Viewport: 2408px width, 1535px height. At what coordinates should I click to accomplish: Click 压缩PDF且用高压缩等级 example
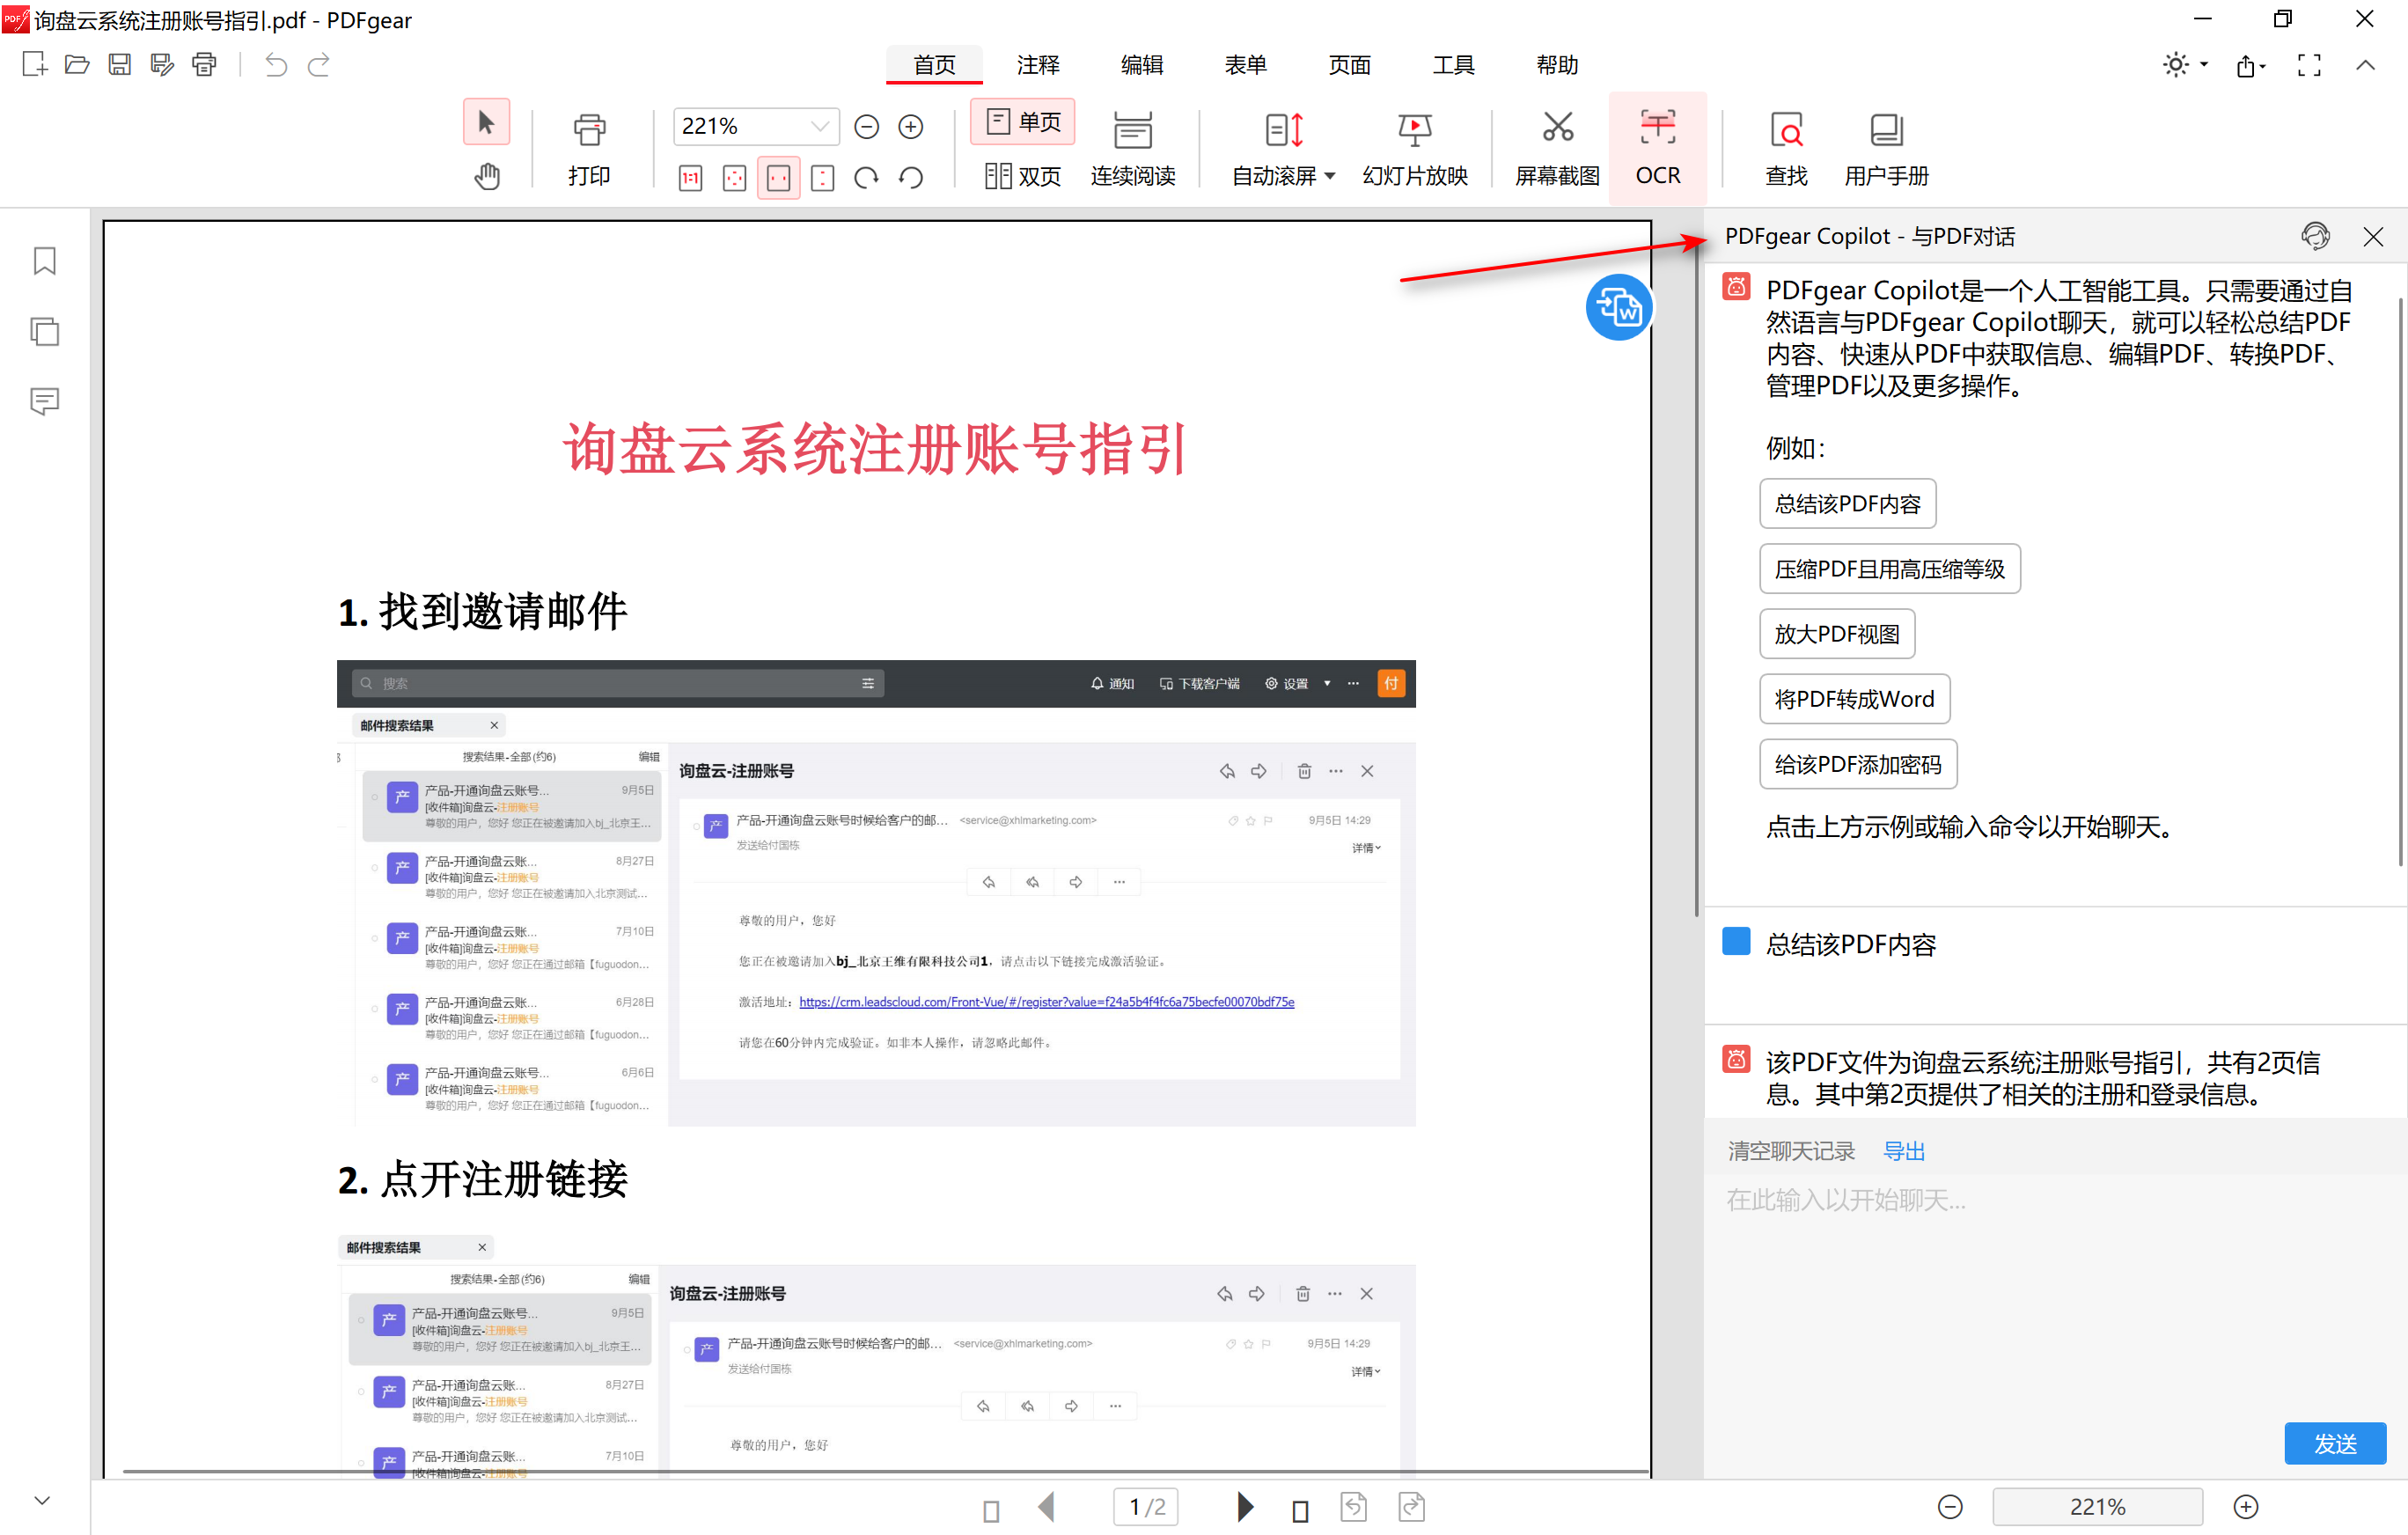(x=1889, y=569)
